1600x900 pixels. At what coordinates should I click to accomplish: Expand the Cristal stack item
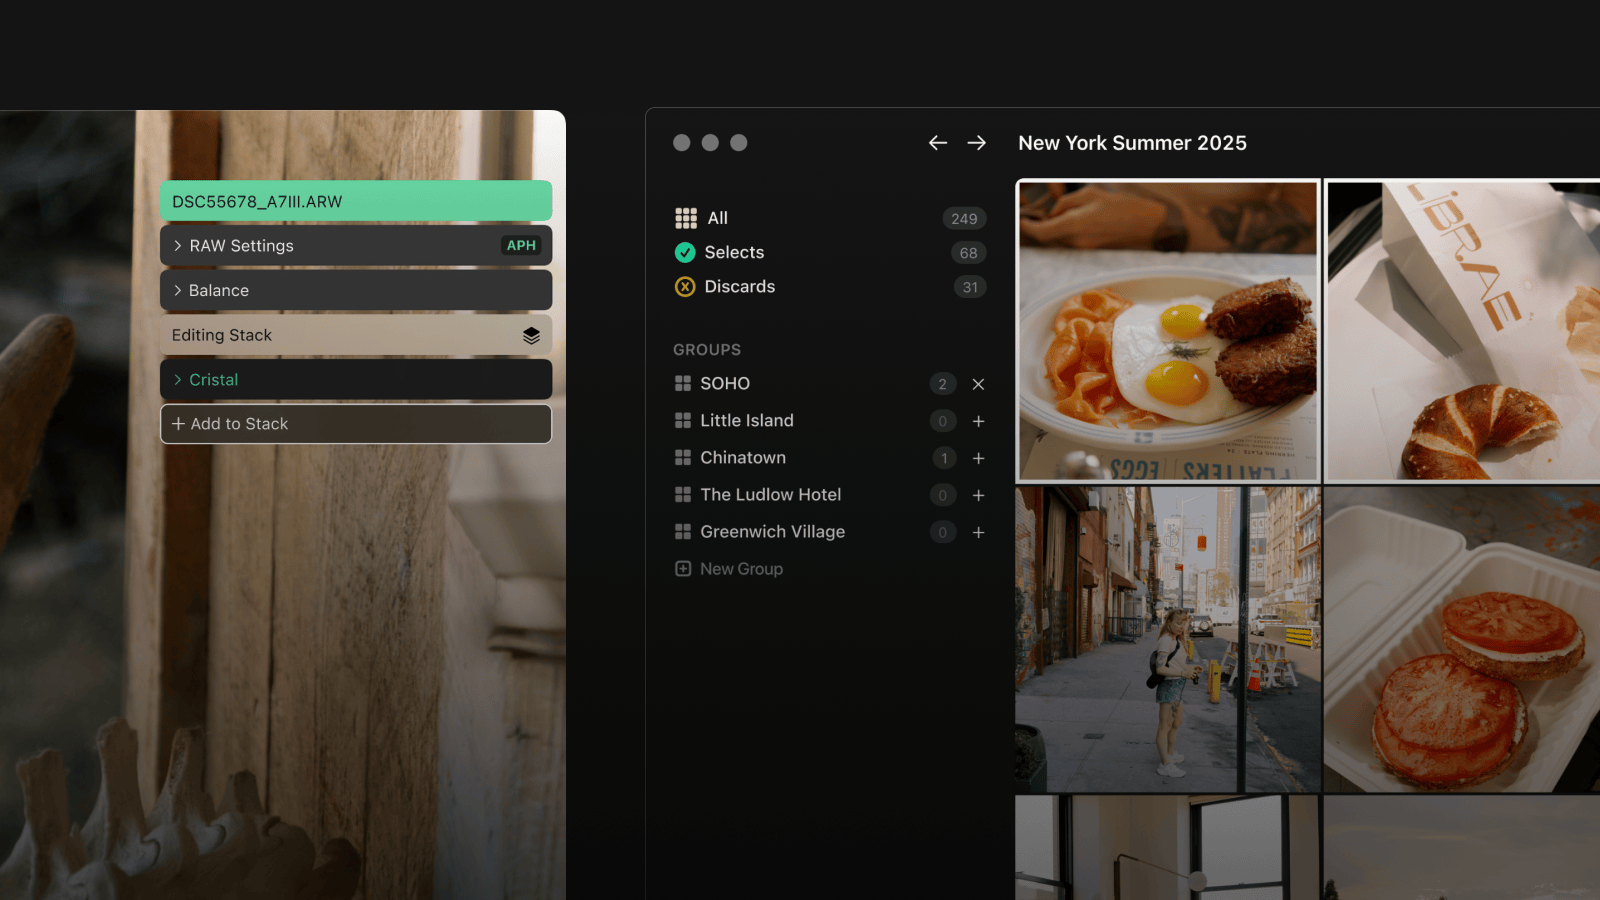[x=178, y=380]
